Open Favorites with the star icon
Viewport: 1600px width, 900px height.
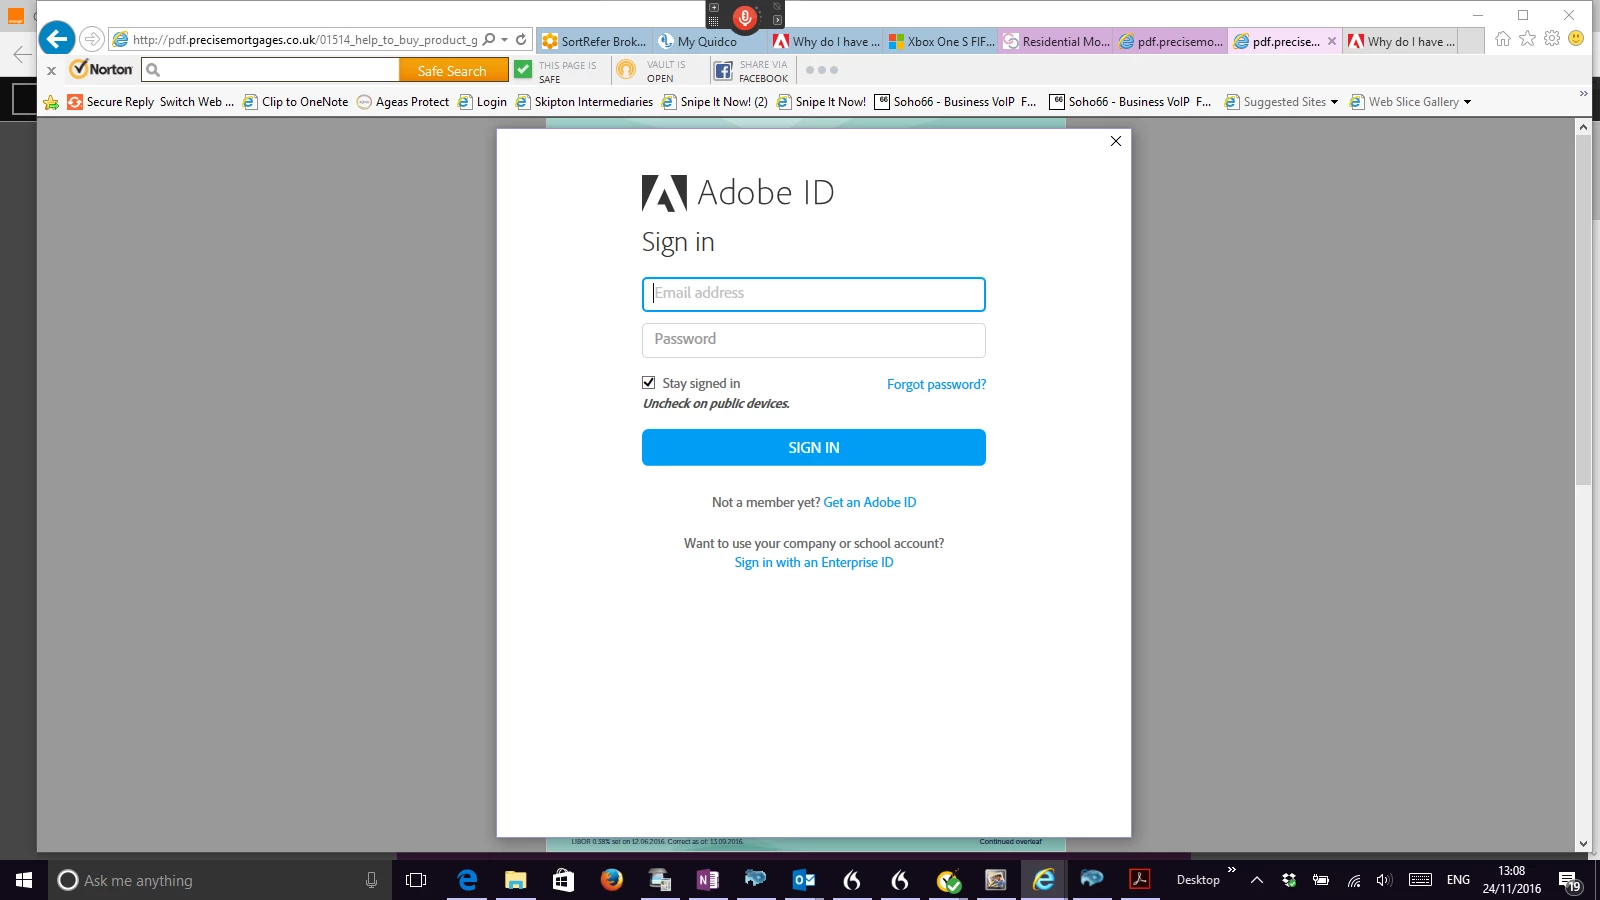(1527, 38)
